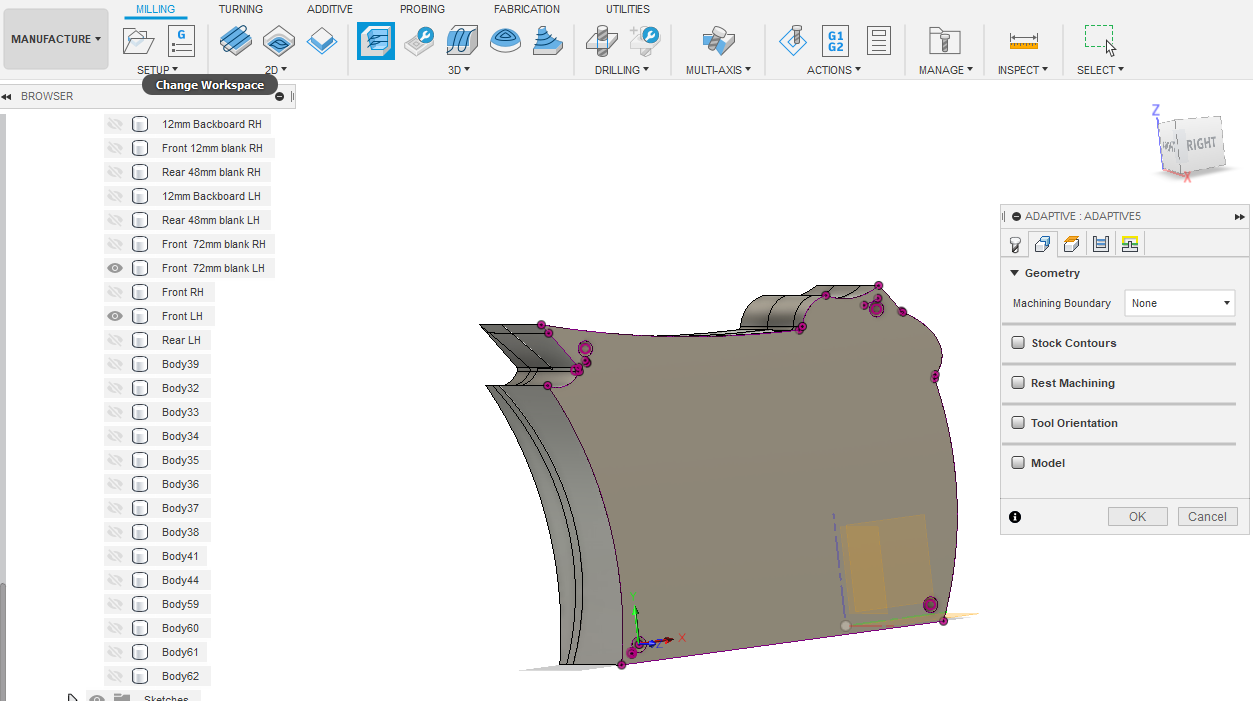
Task: Select Body39 in the browser
Action: pos(180,364)
